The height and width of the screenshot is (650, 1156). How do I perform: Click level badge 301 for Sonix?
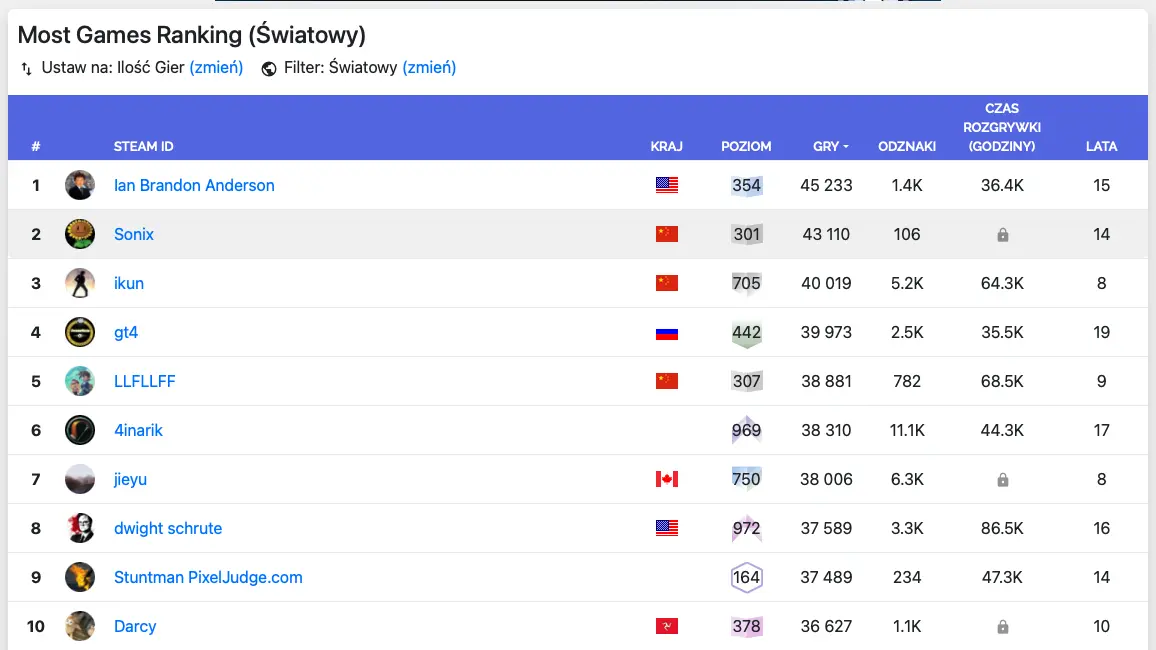point(746,234)
